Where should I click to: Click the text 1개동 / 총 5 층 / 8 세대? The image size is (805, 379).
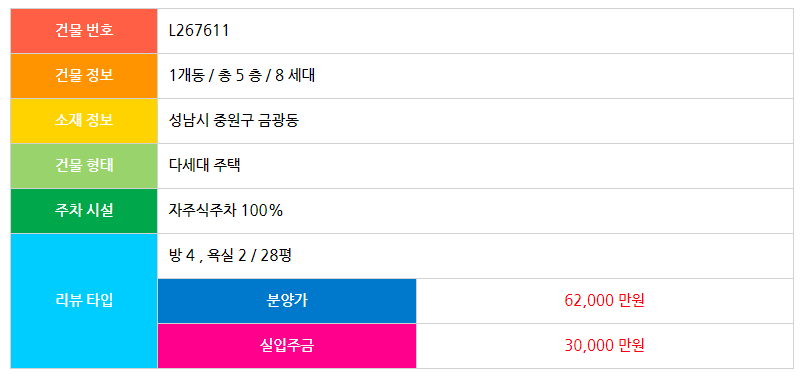pyautogui.click(x=242, y=76)
